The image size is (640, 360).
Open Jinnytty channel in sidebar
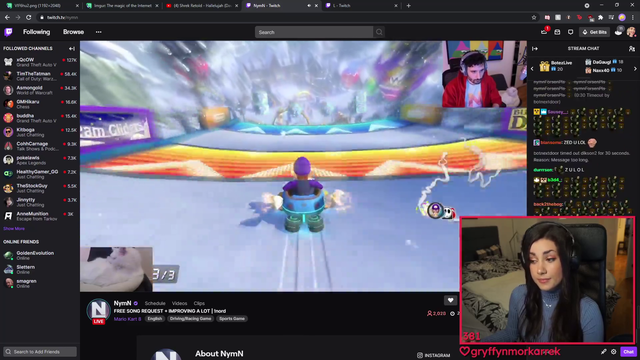40,202
